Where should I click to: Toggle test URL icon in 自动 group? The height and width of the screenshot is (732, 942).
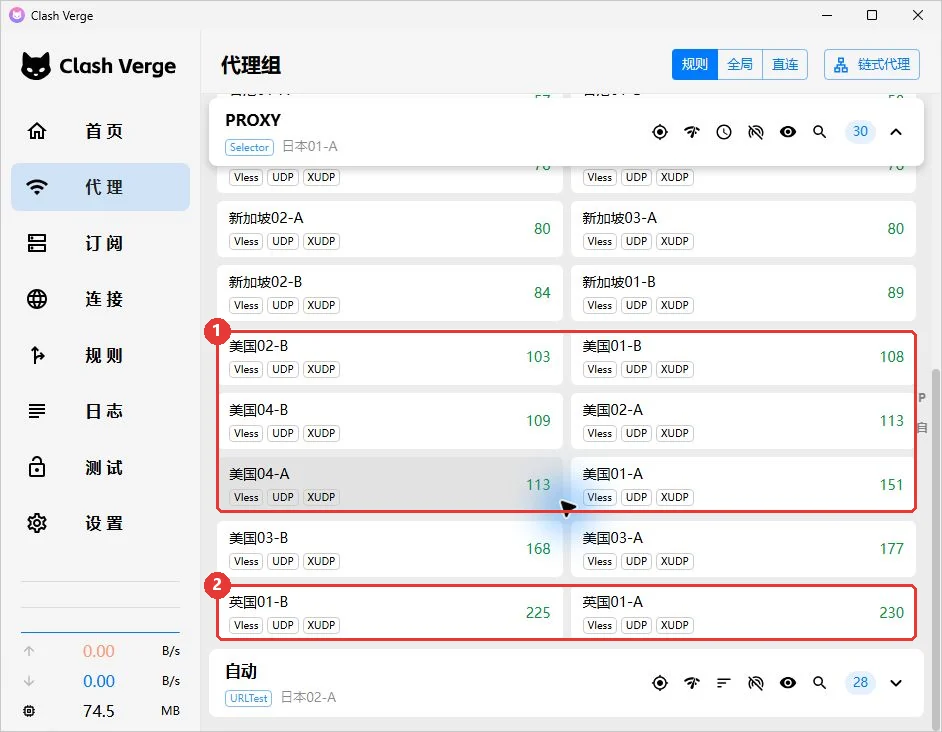pos(756,683)
